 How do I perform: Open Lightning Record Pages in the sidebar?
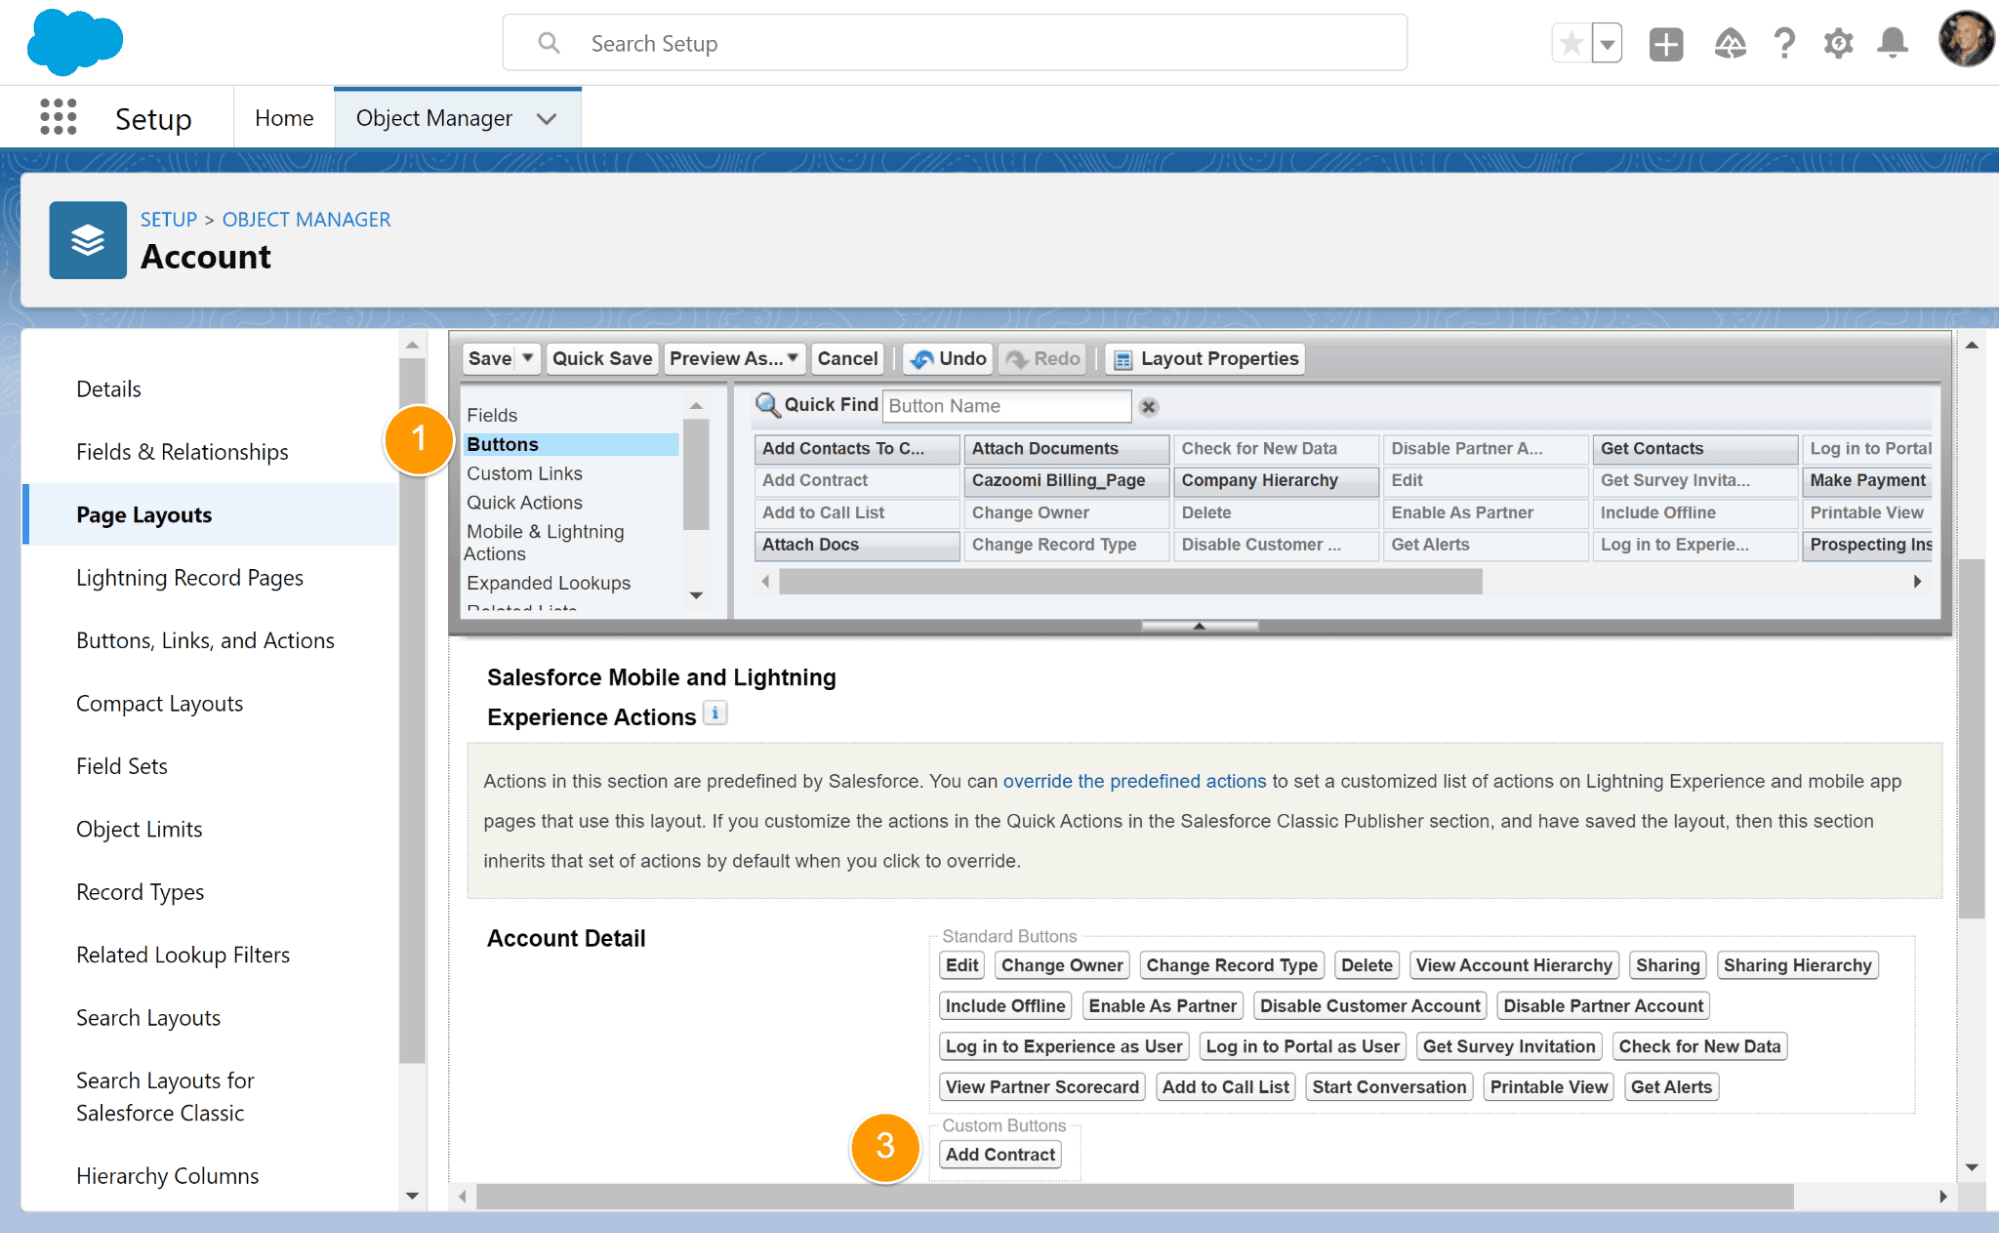(189, 578)
